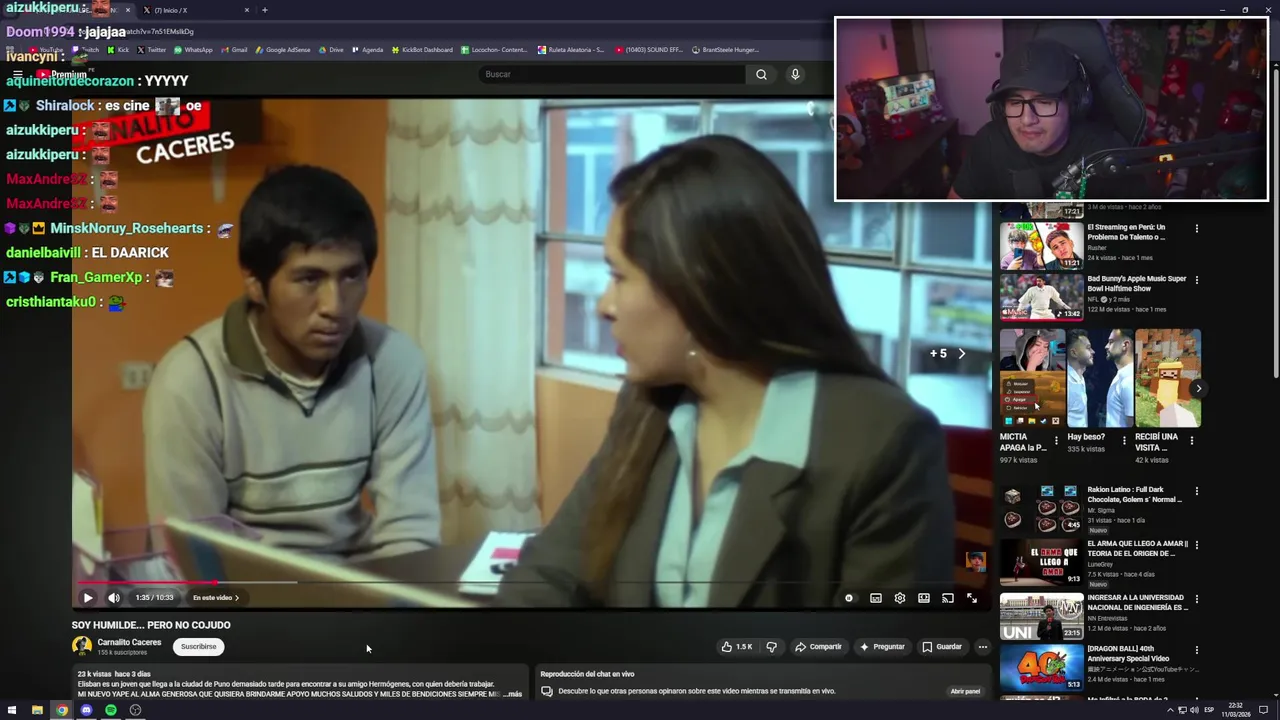This screenshot has width=1280, height=720.
Task: Show hidden system tray icons chevron
Action: pyautogui.click(x=1170, y=710)
